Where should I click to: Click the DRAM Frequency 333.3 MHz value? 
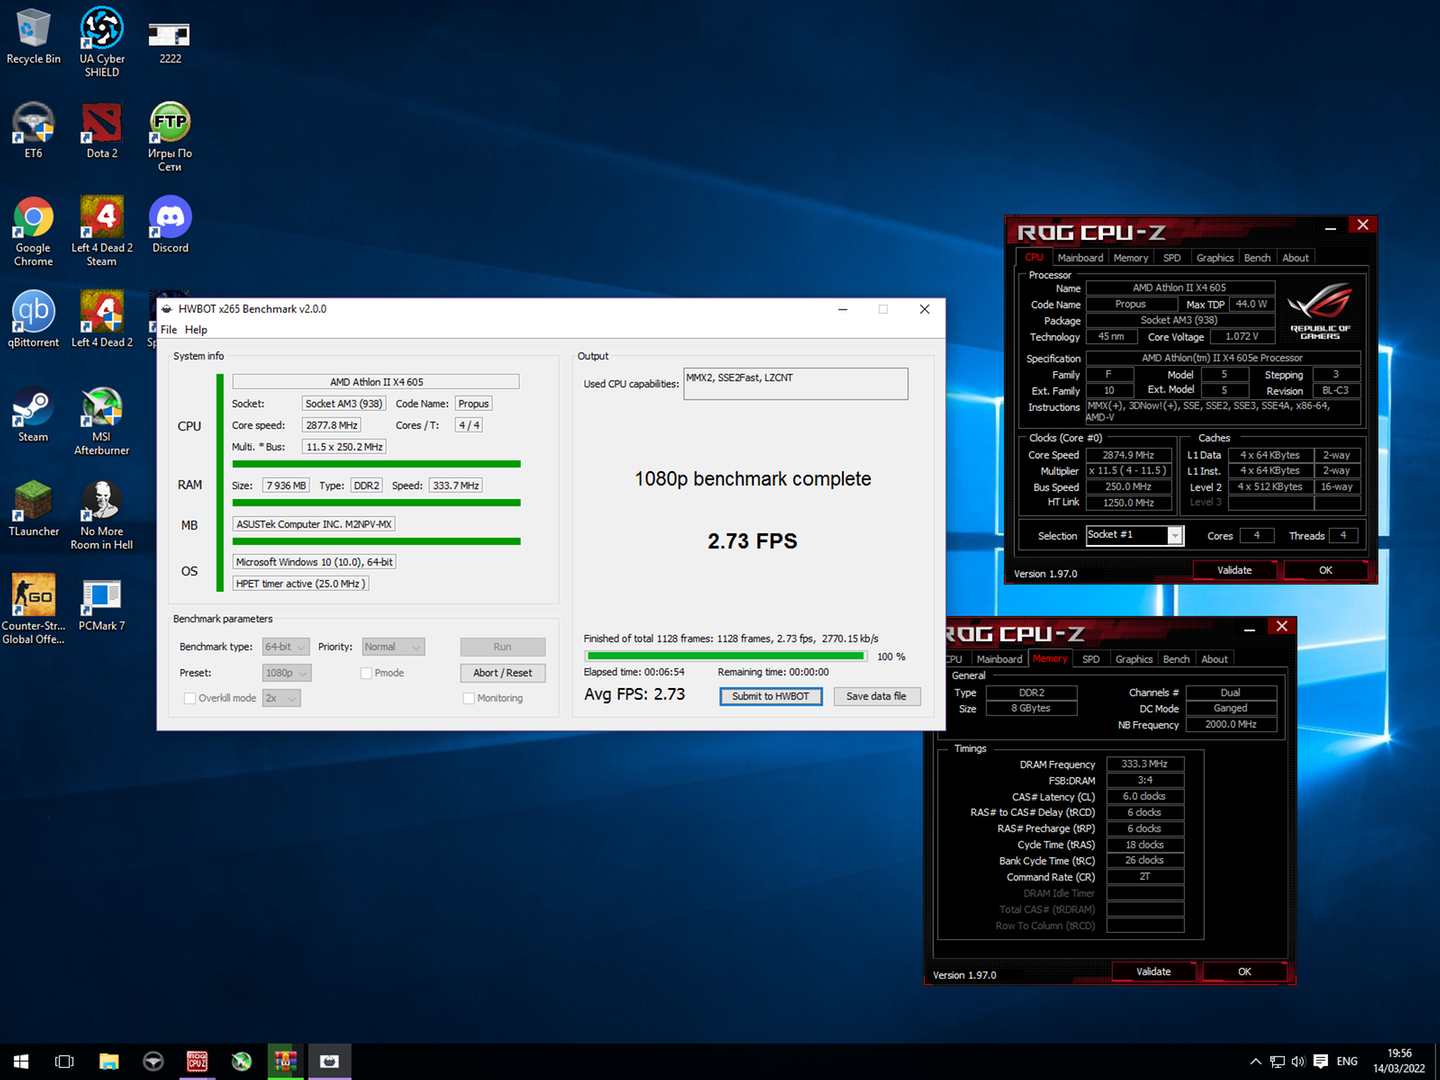(x=1145, y=764)
